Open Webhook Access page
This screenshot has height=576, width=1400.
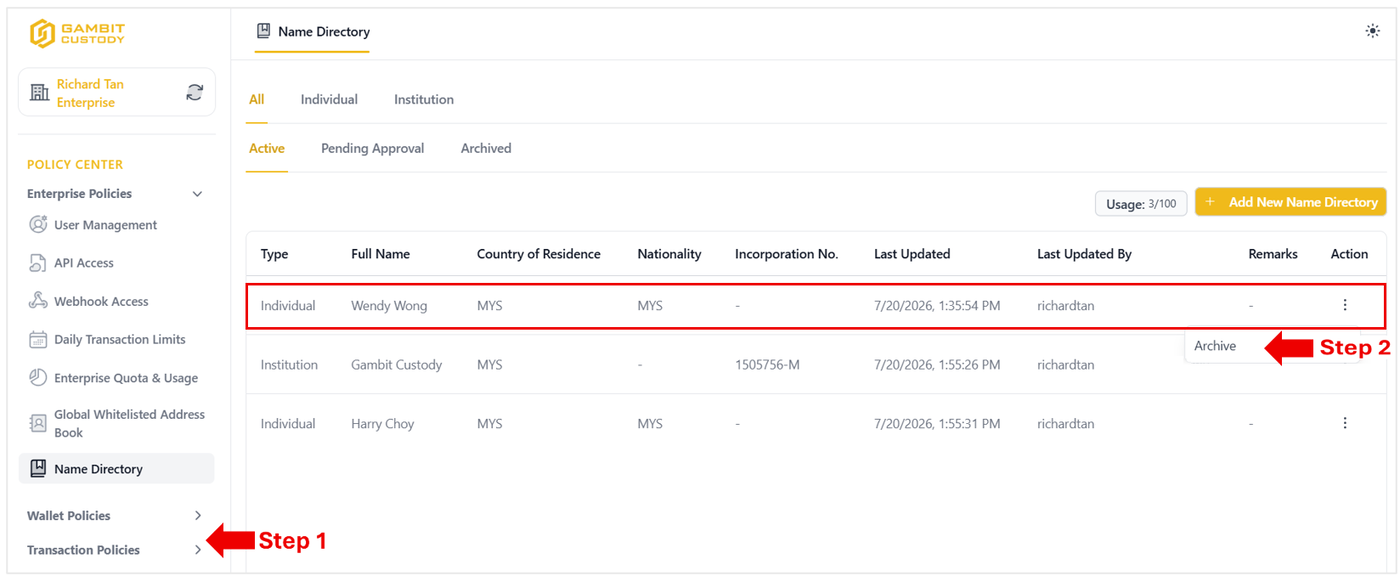pos(101,301)
